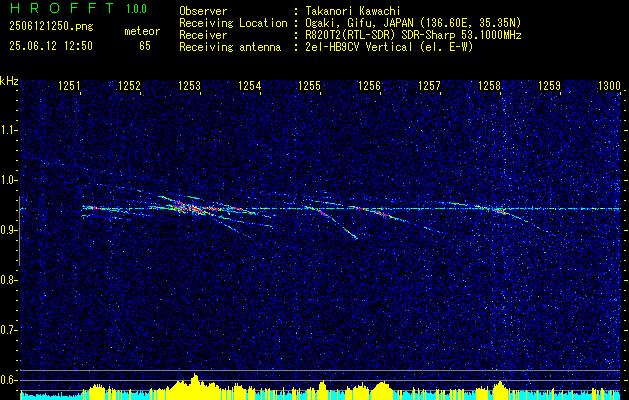Viewport: 629px width, 400px height.
Task: Click the 0.9 kHz axis label
Action: tap(8, 230)
